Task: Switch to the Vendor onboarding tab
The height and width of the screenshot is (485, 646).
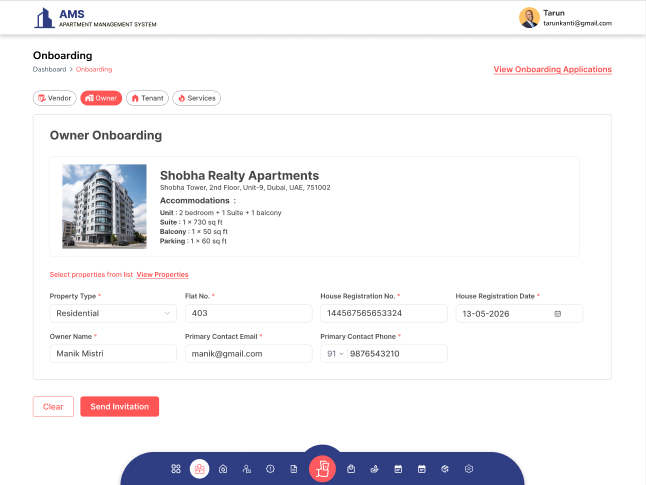Action: 55,98
